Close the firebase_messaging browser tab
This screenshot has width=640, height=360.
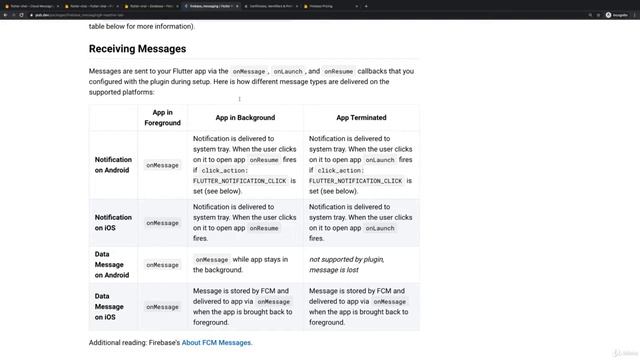point(237,6)
